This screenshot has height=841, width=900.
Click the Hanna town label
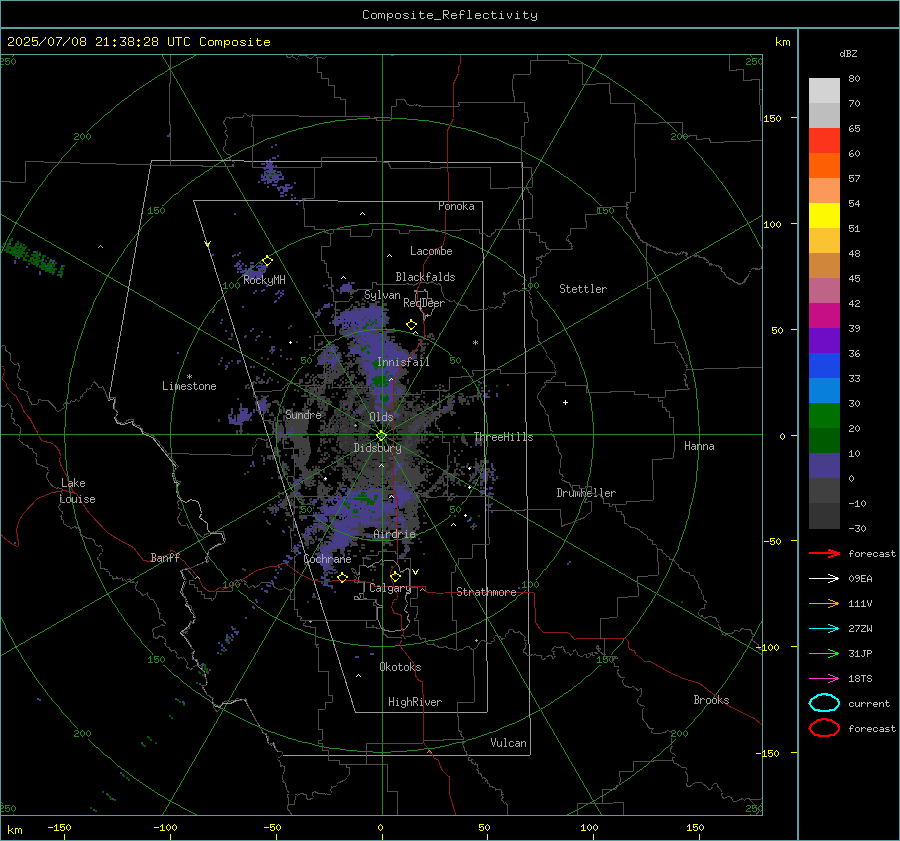tap(699, 446)
